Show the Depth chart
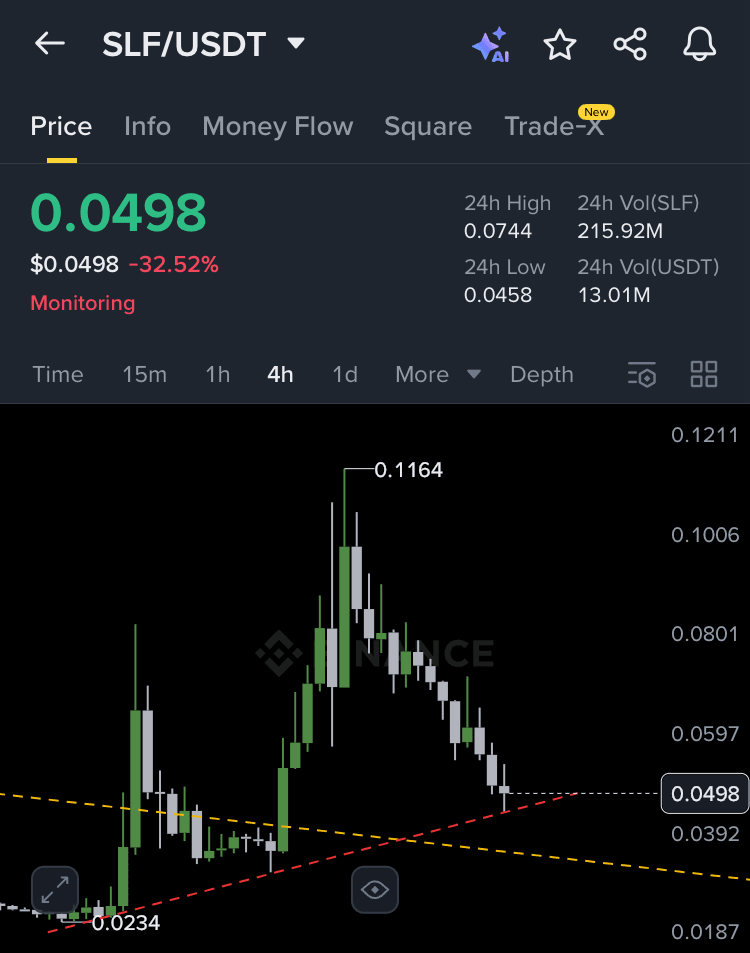The image size is (750, 953). click(x=542, y=374)
